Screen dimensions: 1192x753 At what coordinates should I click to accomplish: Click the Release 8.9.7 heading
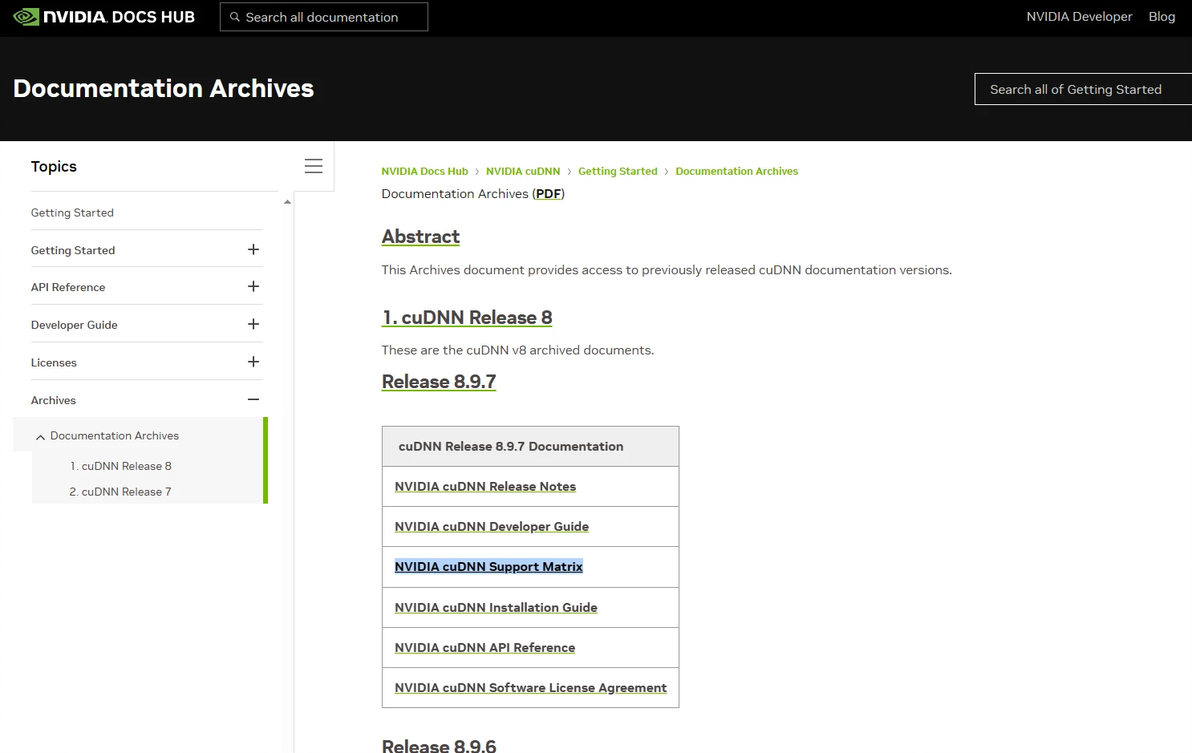[439, 382]
